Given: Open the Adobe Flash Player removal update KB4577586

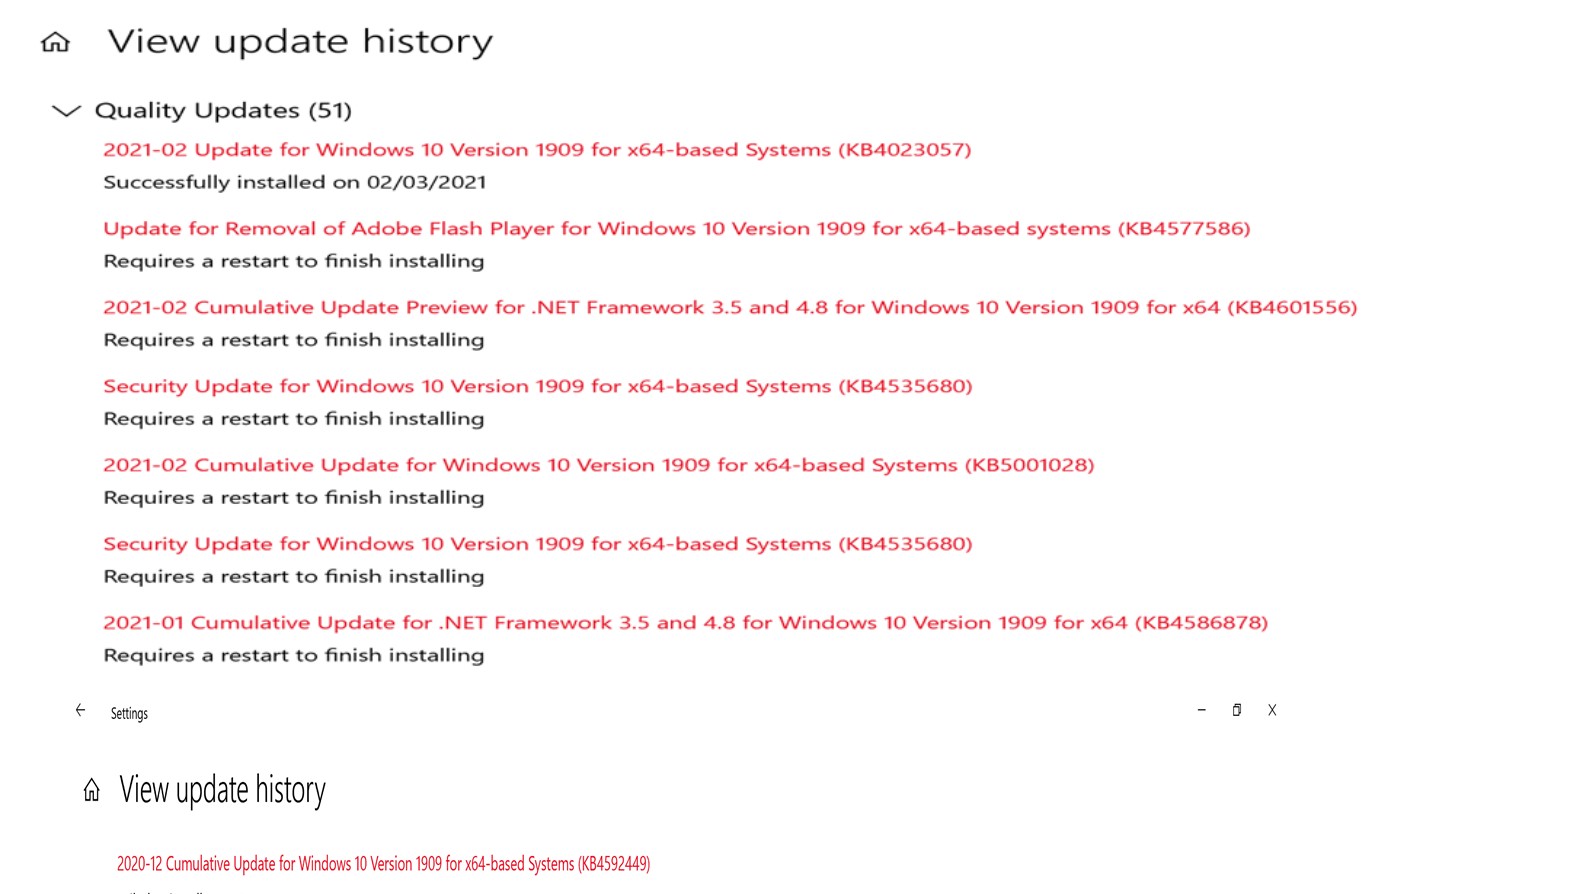Looking at the screenshot, I should point(676,228).
